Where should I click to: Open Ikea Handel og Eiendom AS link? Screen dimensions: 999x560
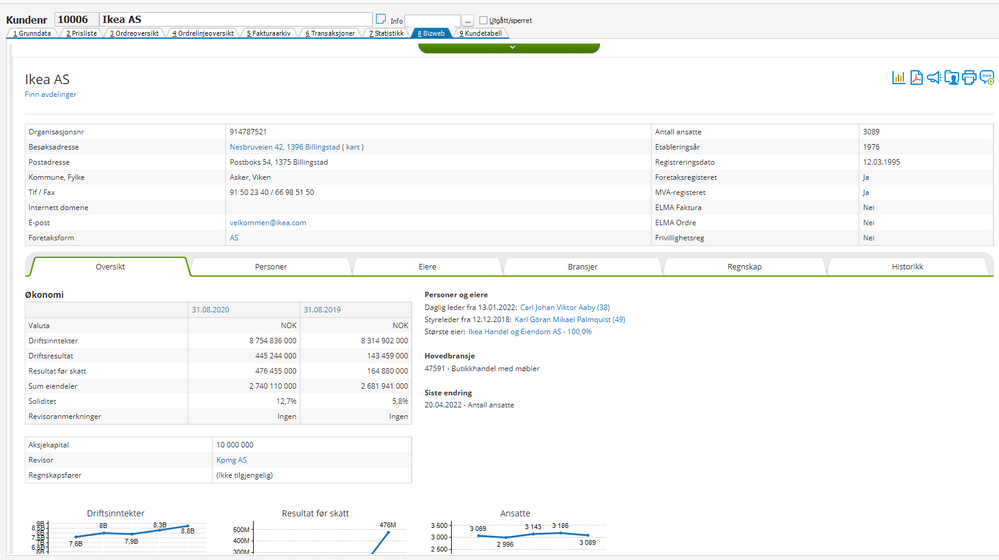pos(529,331)
